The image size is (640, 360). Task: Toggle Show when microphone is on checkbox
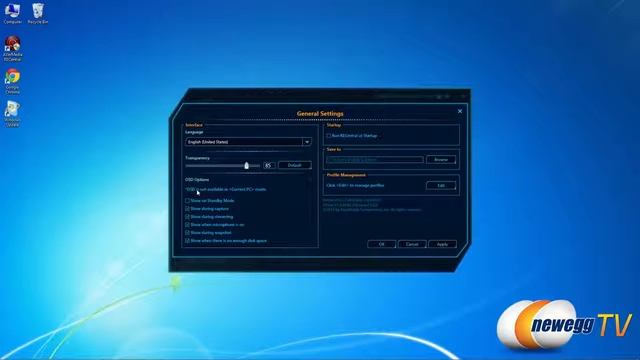[187, 224]
